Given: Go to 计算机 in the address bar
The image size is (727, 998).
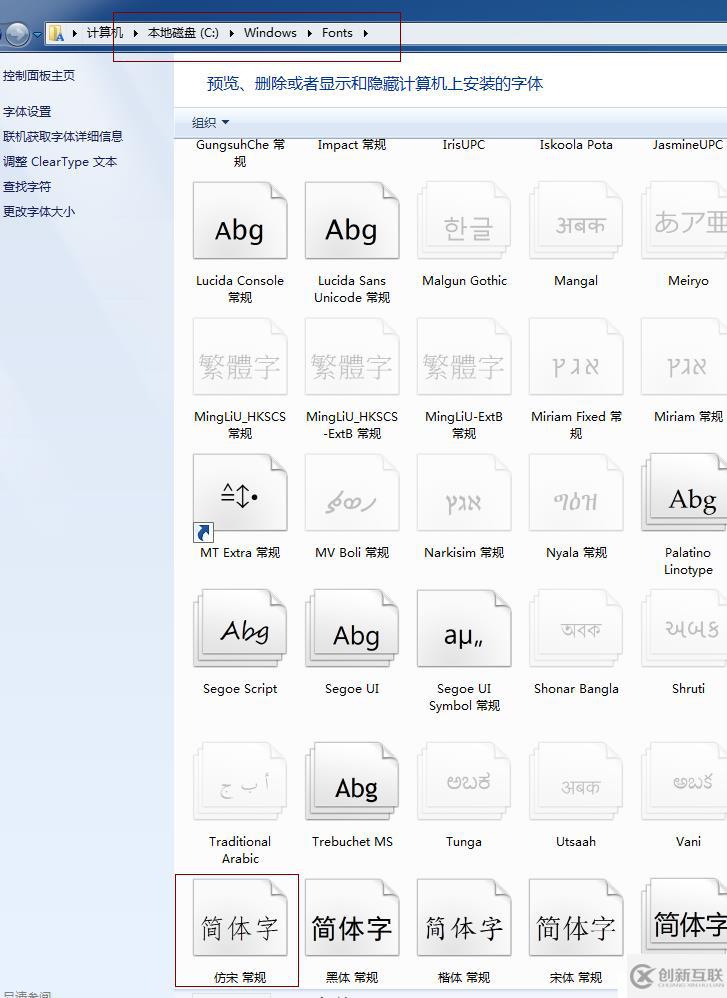Looking at the screenshot, I should 104,33.
